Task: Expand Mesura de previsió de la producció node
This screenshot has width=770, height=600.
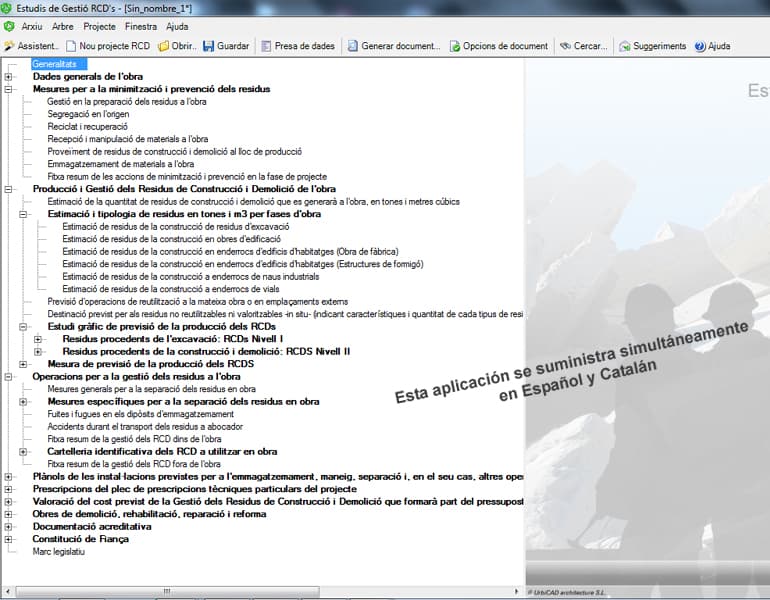Action: (23, 364)
